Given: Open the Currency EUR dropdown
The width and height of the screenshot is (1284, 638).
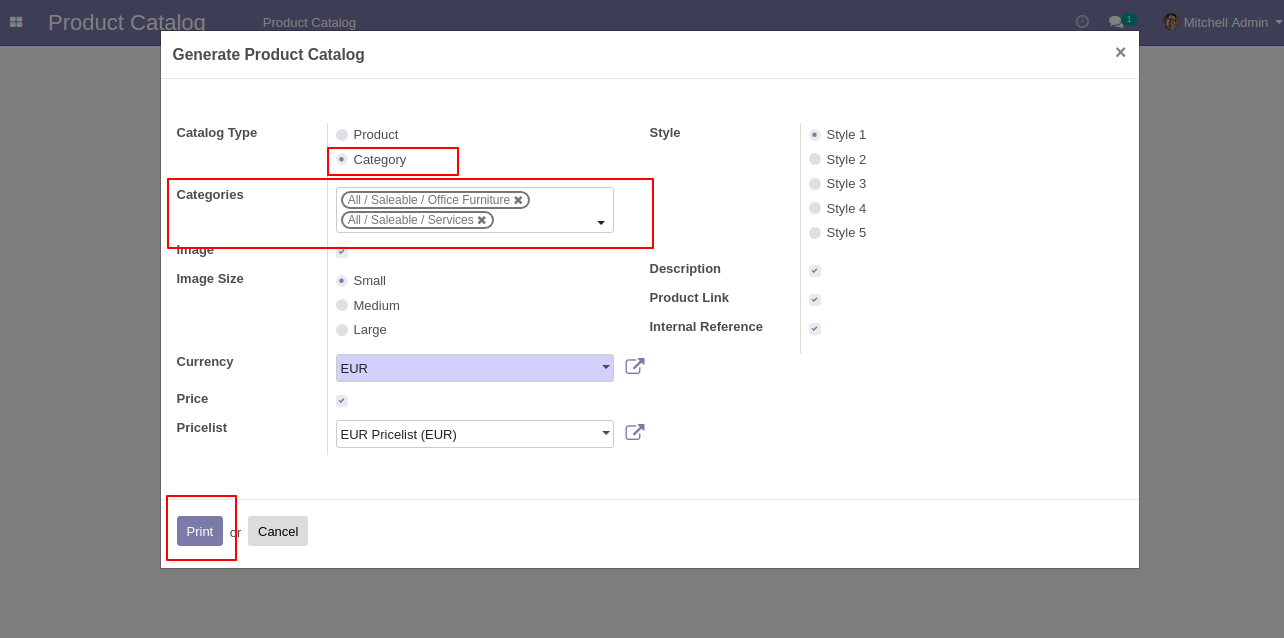Looking at the screenshot, I should click(x=474, y=368).
